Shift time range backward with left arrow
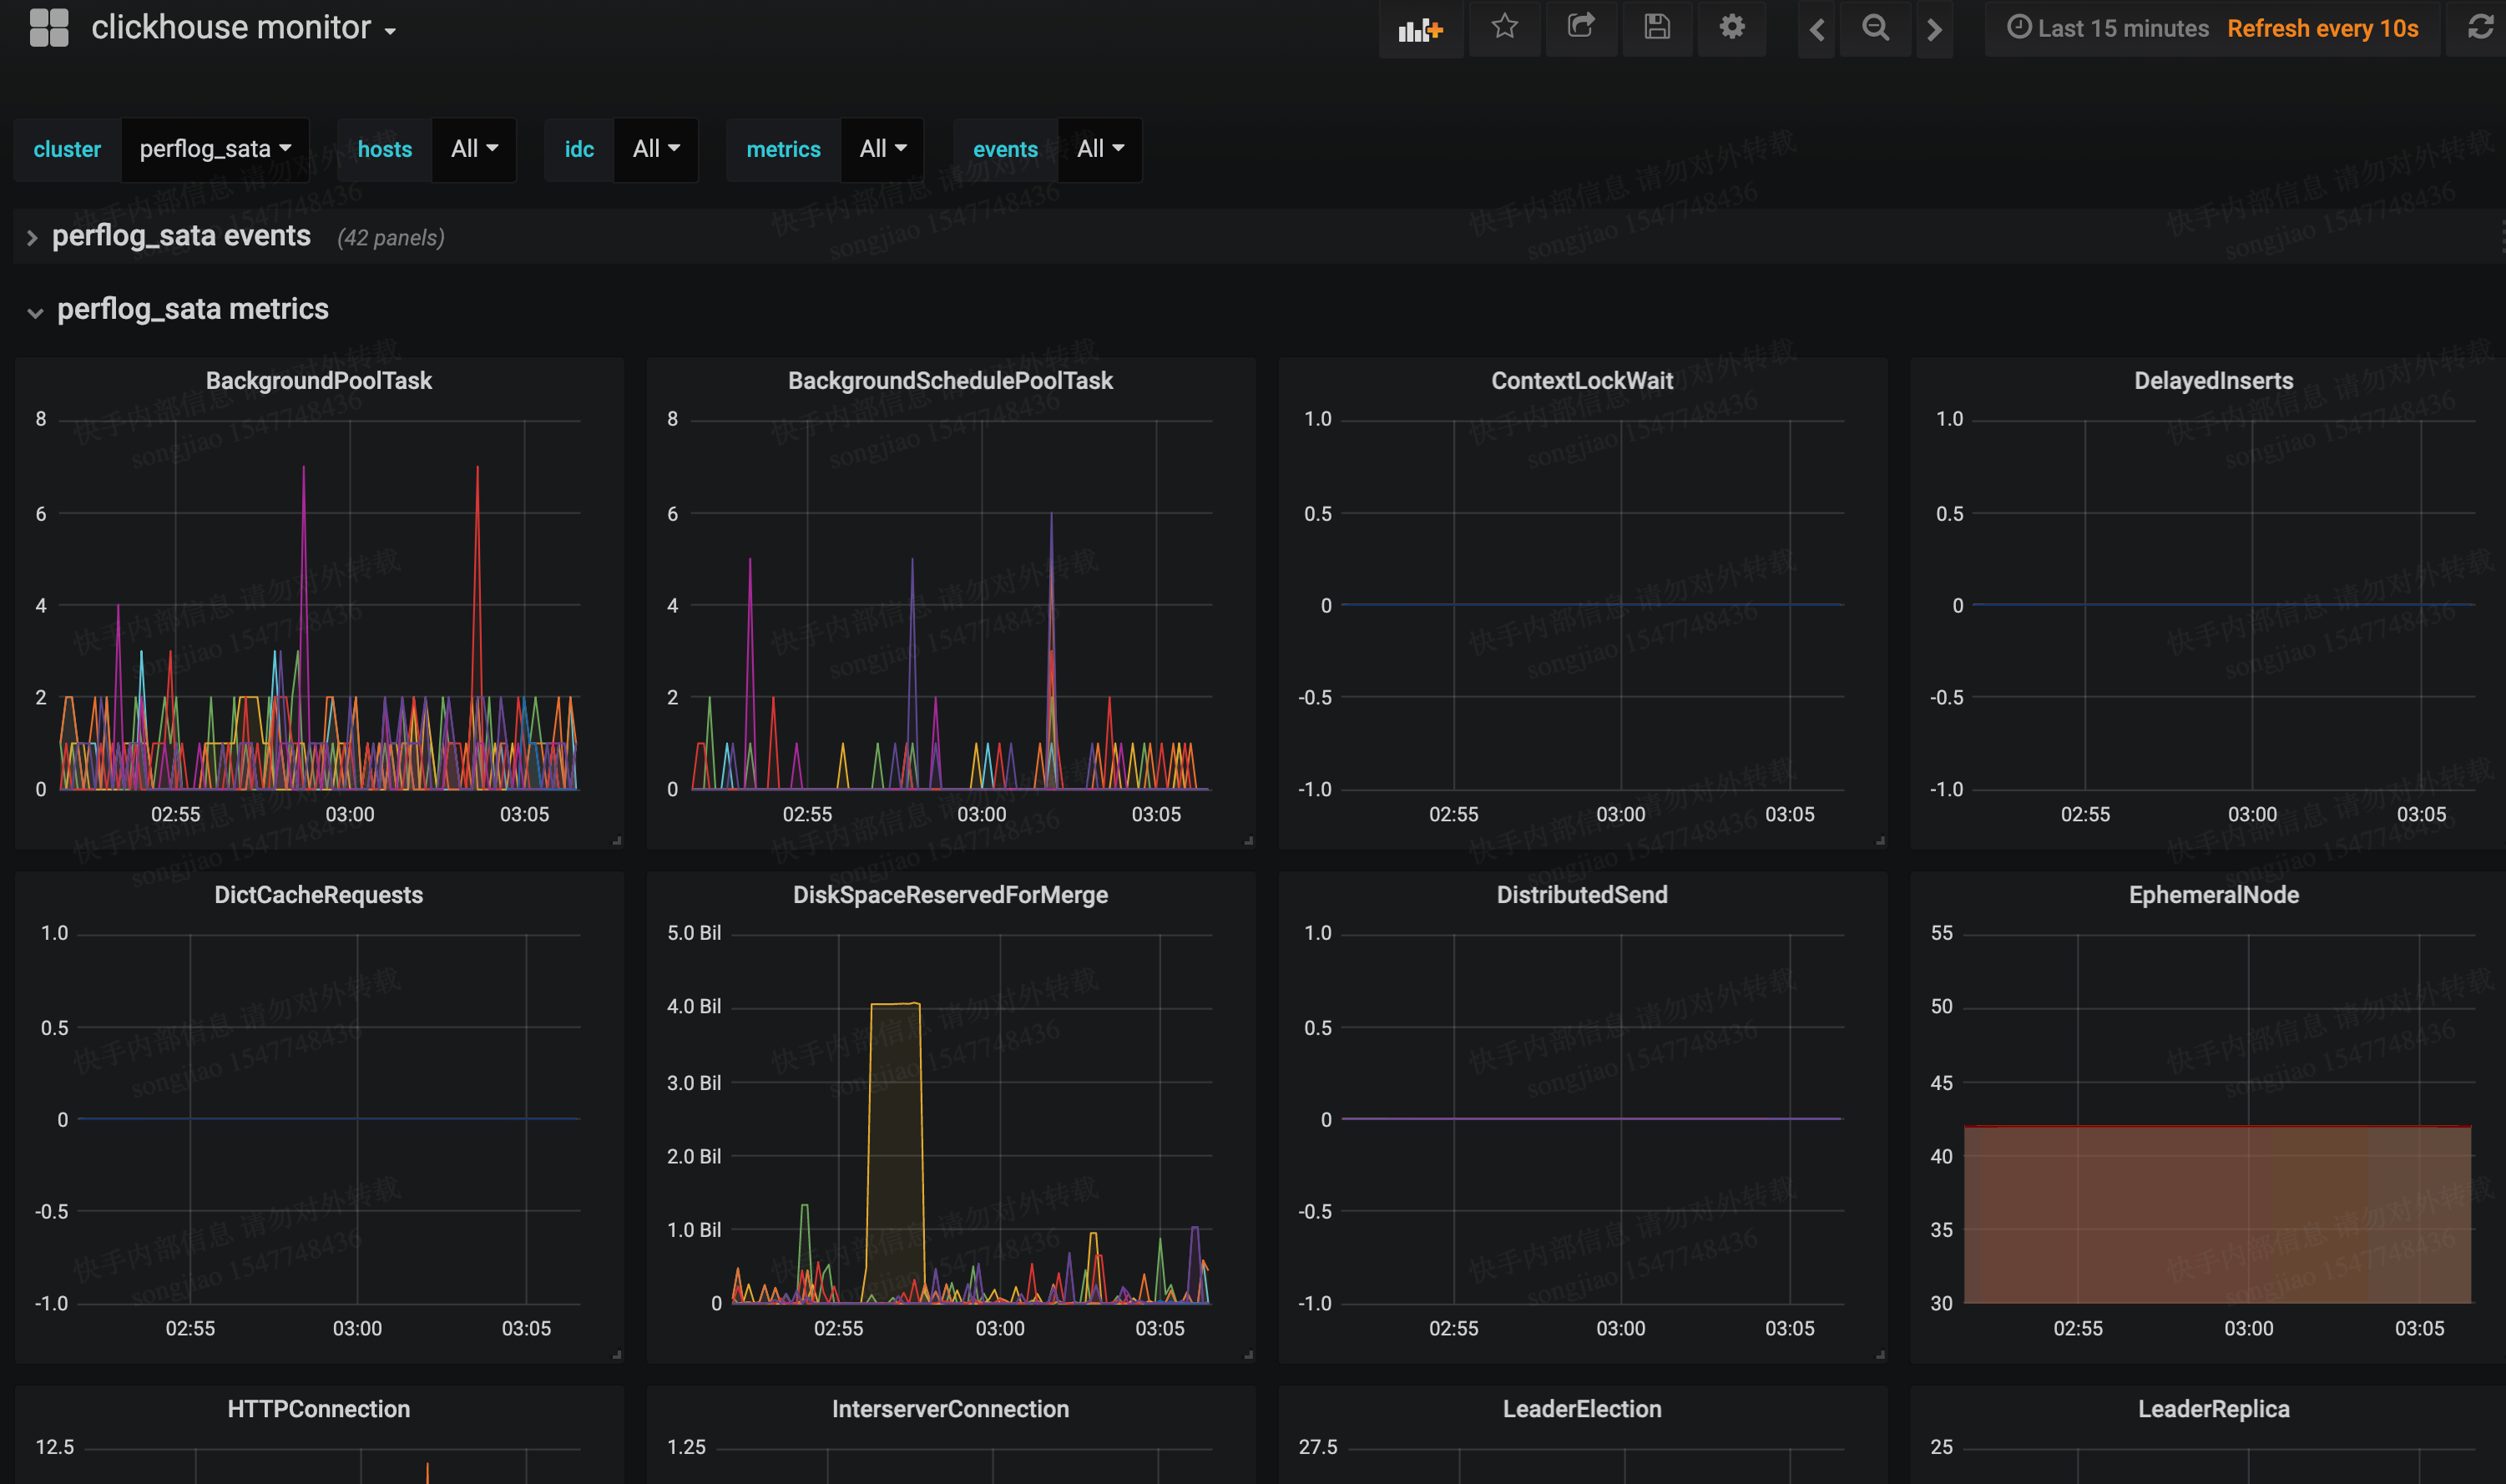2506x1484 pixels. click(x=1816, y=29)
